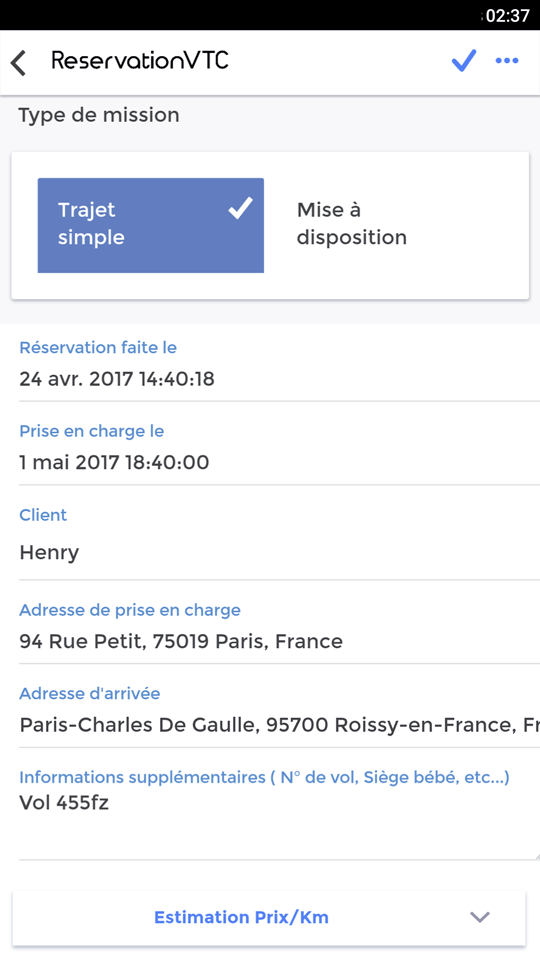Image resolution: width=540 pixels, height=960 pixels.
Task: Select the Trajet simple mission type
Action: click(151, 225)
